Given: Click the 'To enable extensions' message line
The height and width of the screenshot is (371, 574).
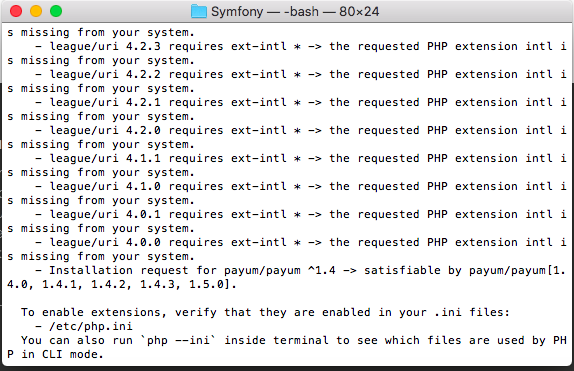Looking at the screenshot, I should [x=265, y=312].
